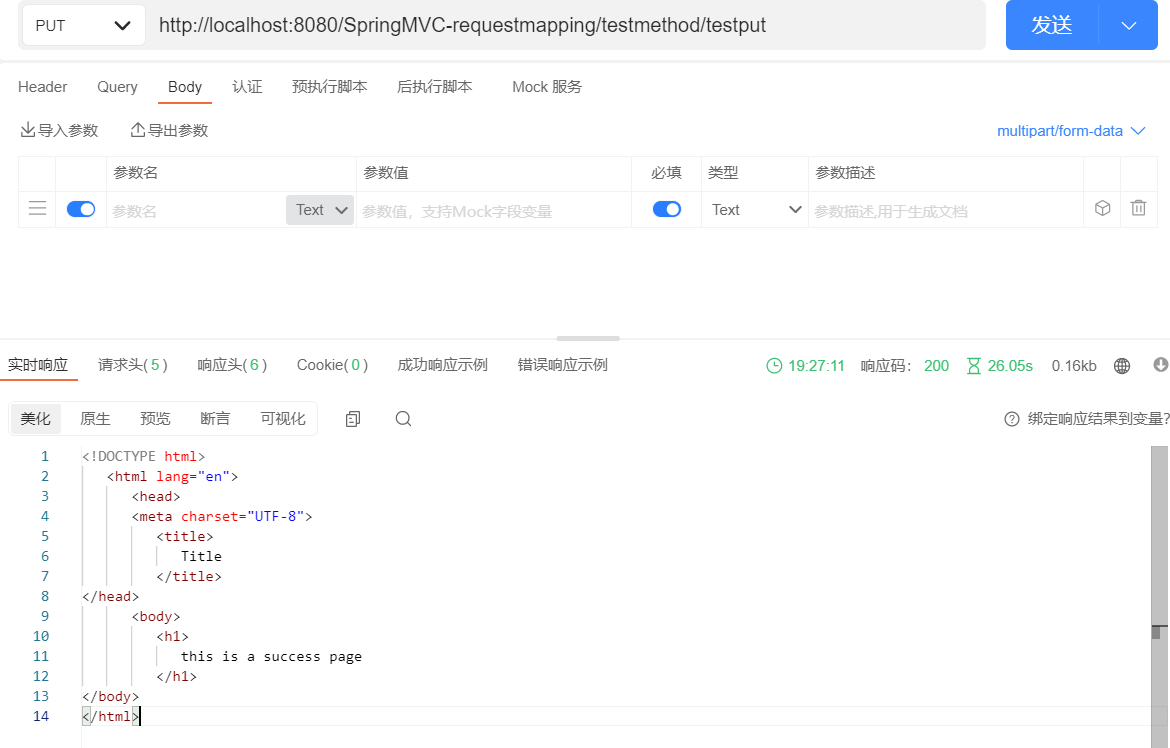The width and height of the screenshot is (1170, 748).
Task: Click the globe icon in response status
Action: click(x=1121, y=366)
